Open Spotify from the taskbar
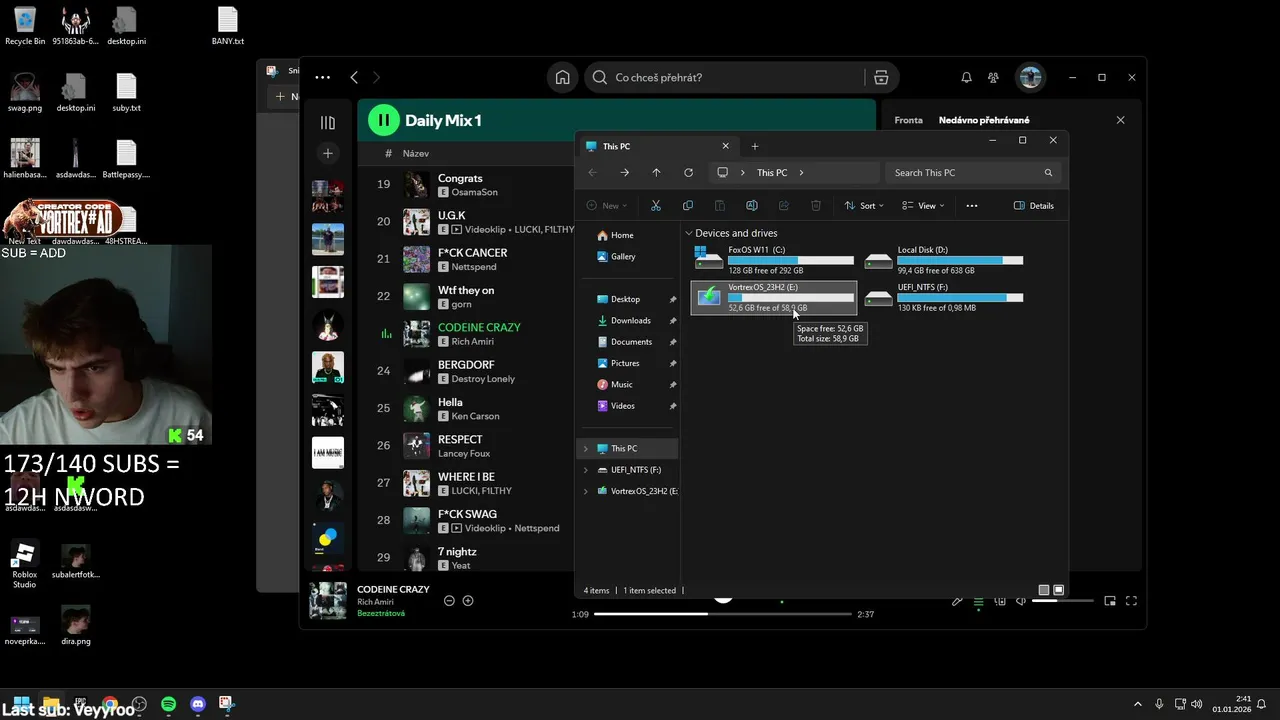 pos(169,704)
